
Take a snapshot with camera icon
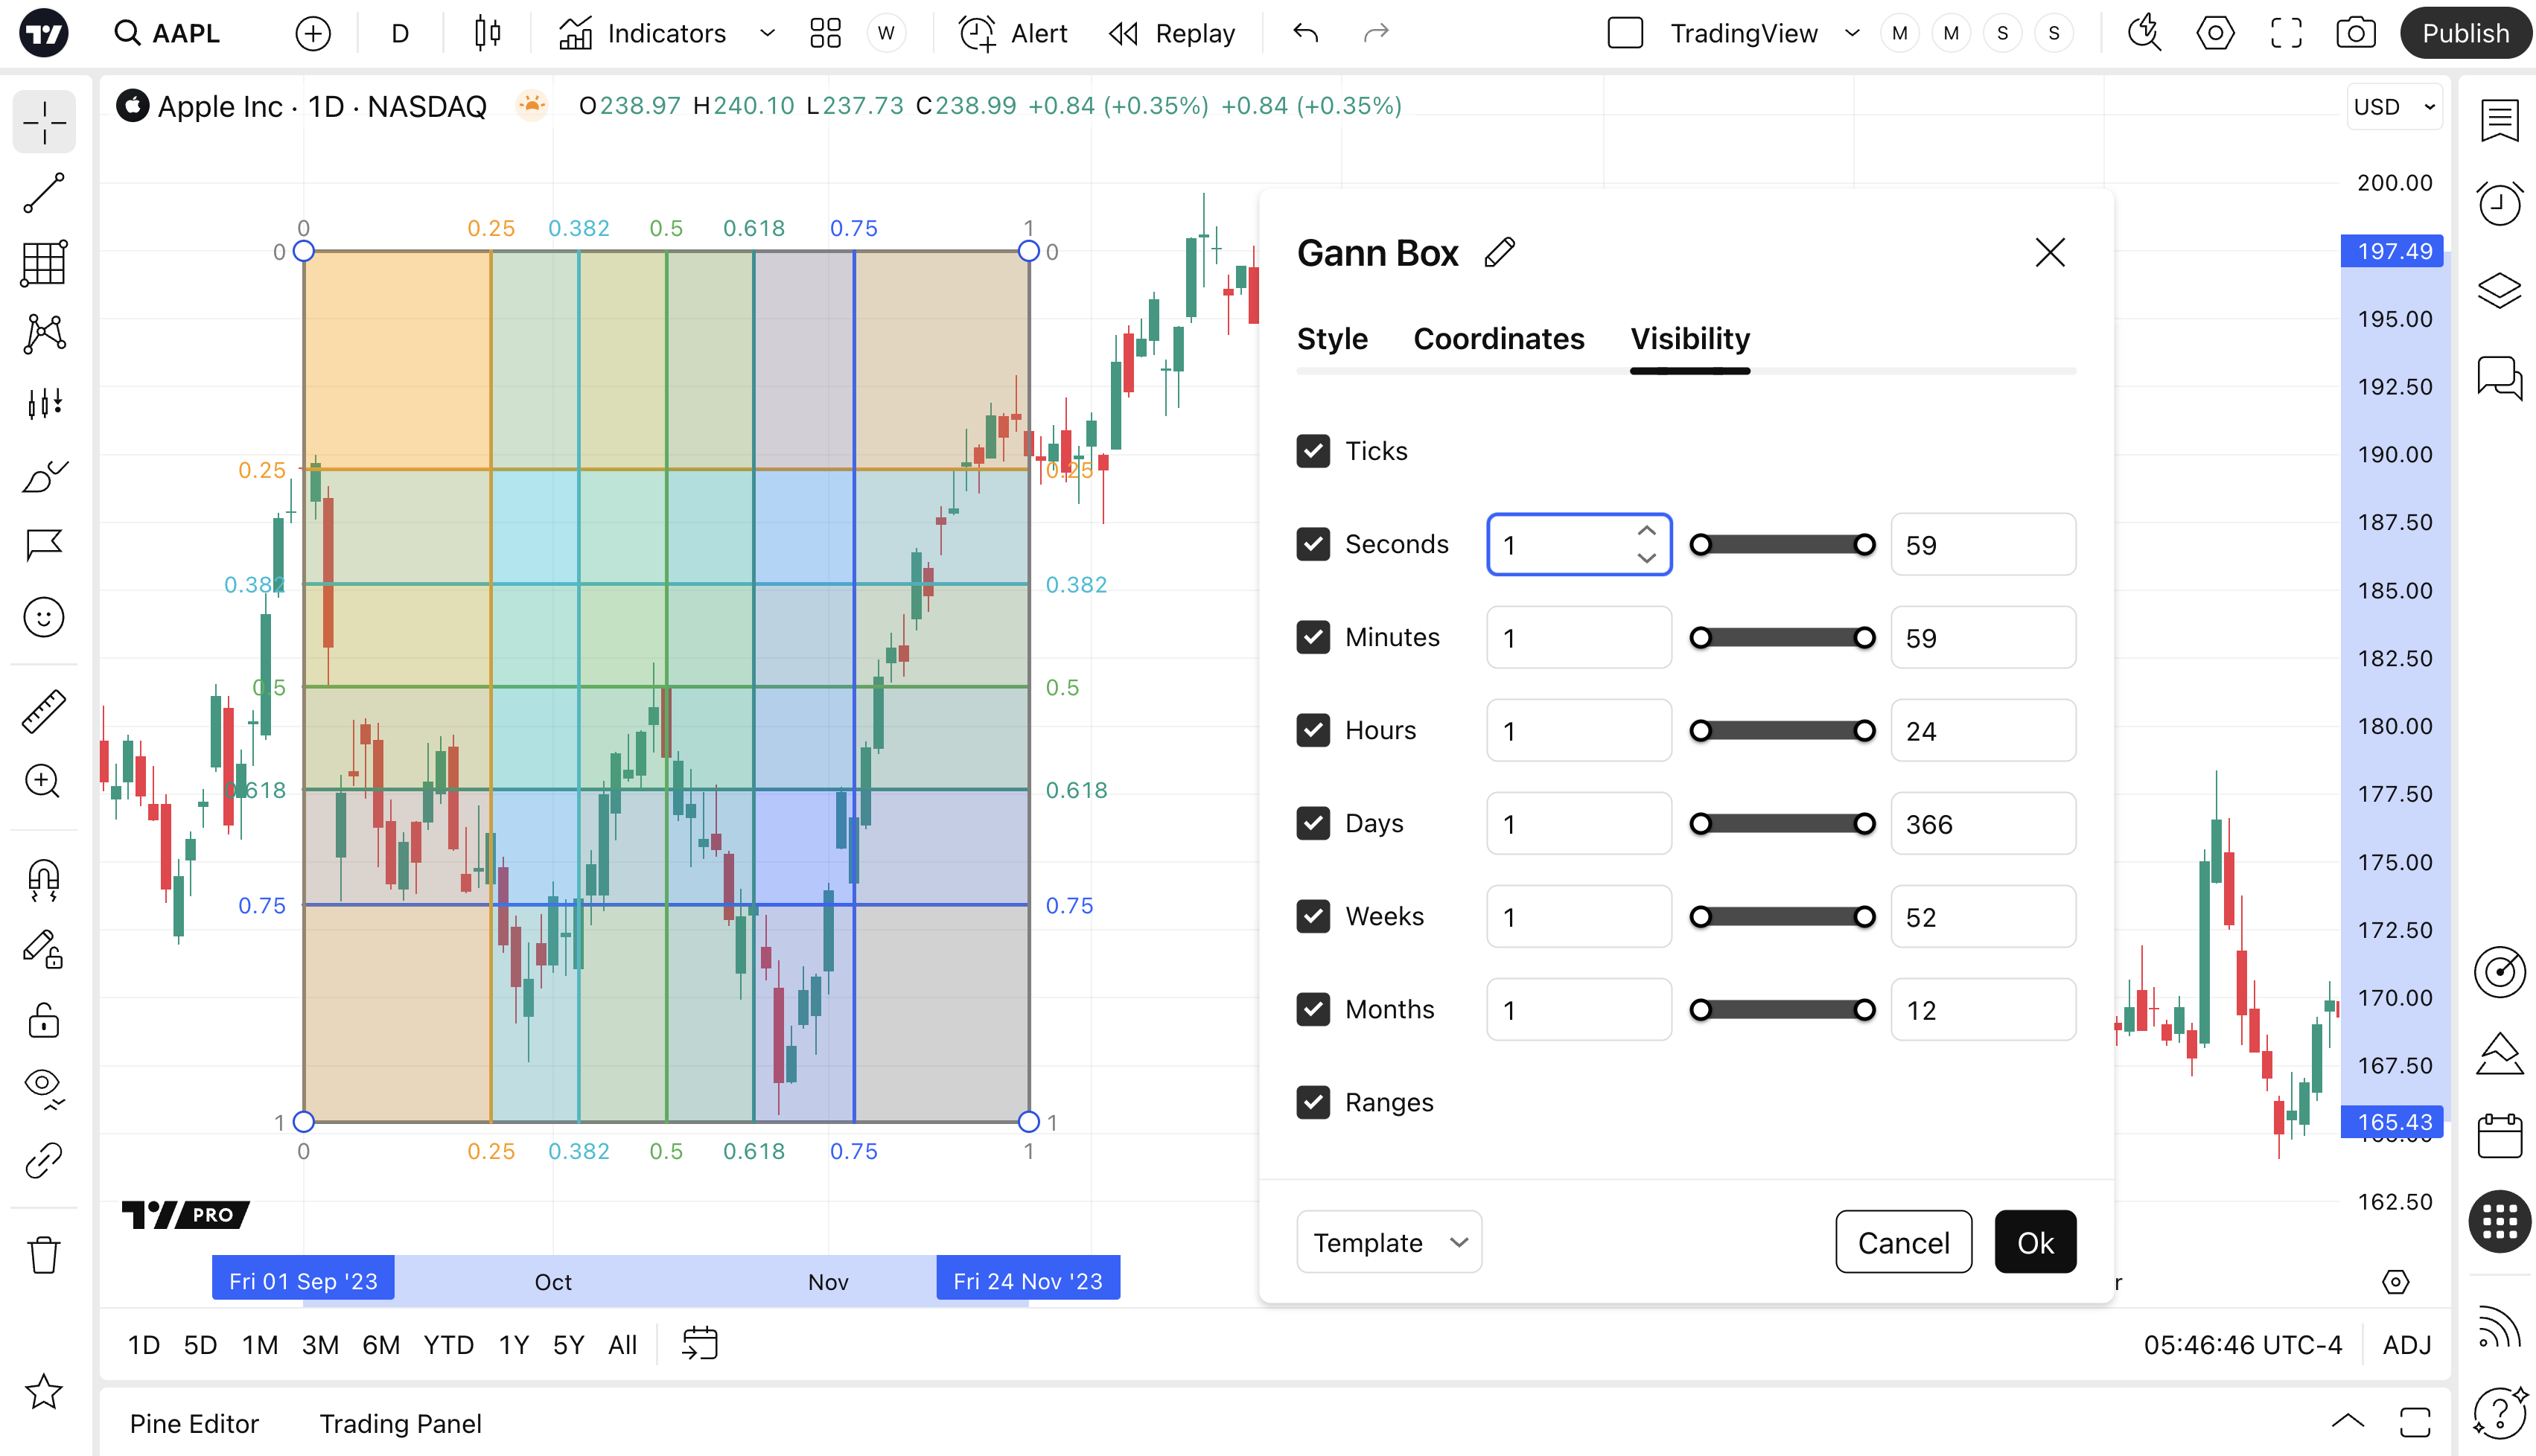(x=2355, y=33)
